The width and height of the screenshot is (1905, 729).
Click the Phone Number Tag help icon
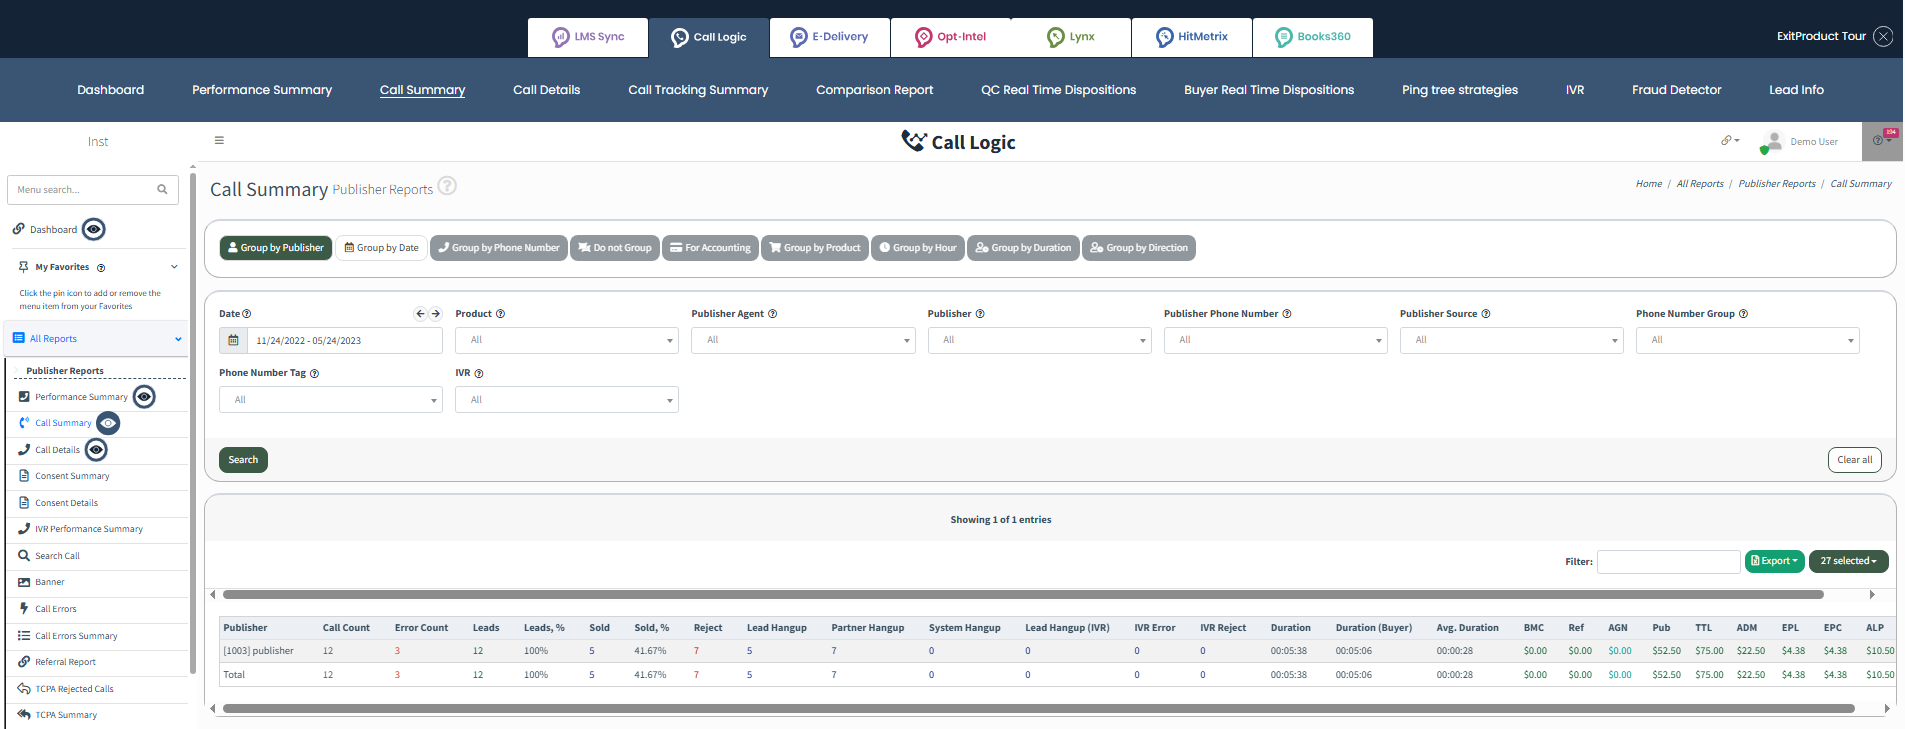coord(315,374)
